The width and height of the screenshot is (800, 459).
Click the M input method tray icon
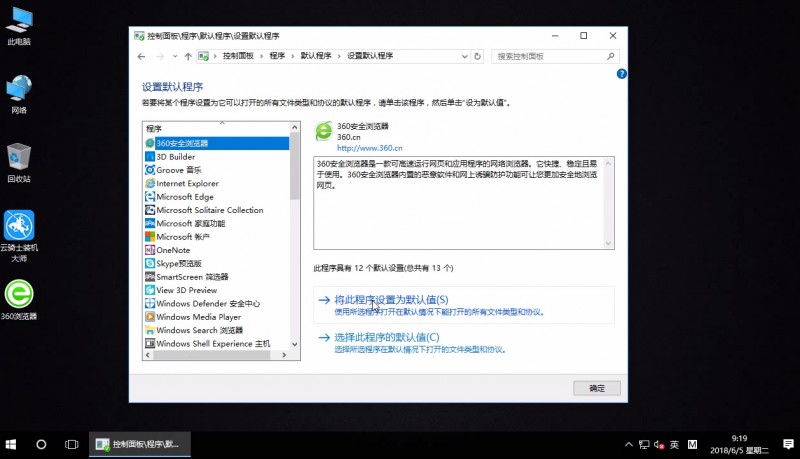pyautogui.click(x=692, y=445)
